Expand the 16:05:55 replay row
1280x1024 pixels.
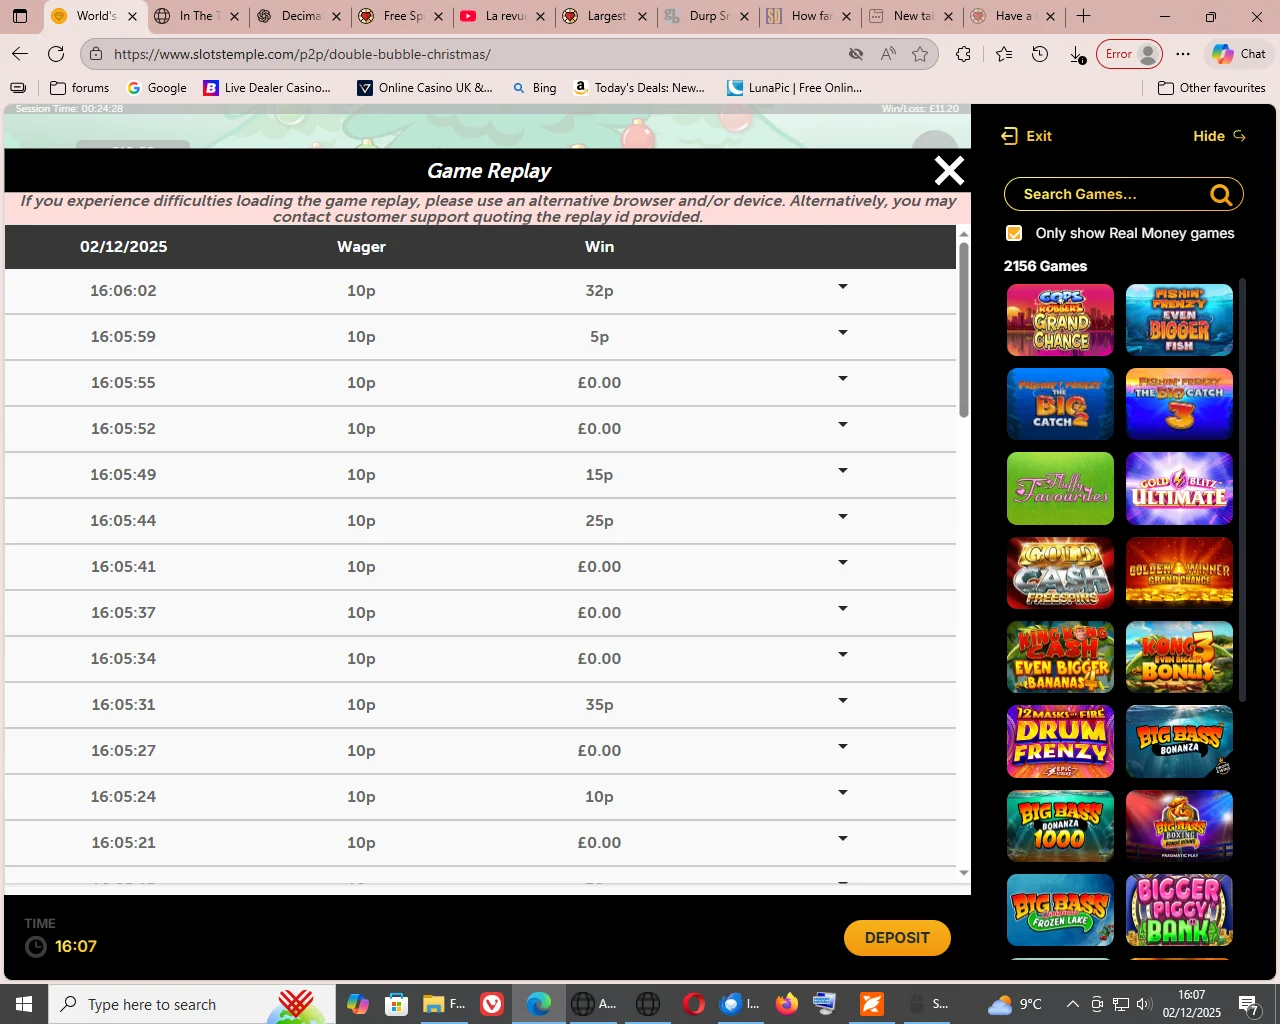click(843, 379)
